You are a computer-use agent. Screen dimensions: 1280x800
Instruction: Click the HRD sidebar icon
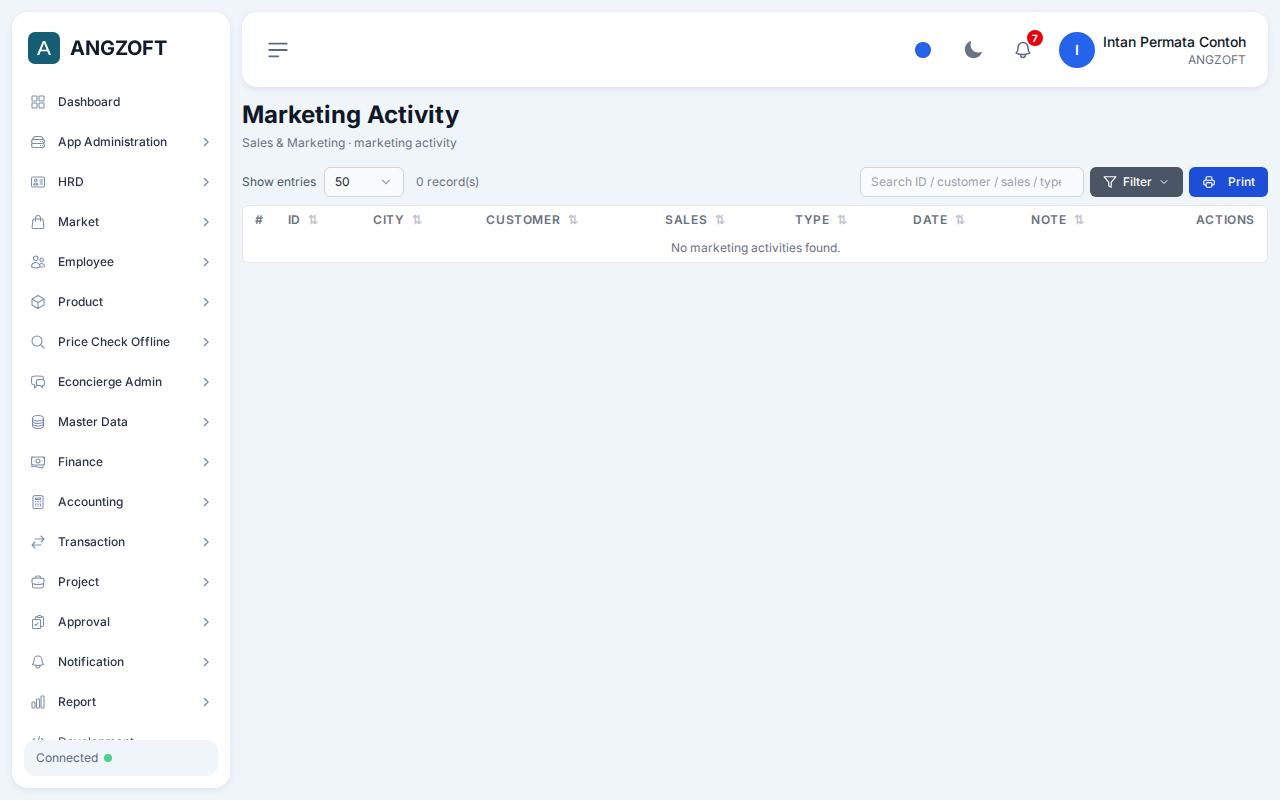pyautogui.click(x=38, y=182)
